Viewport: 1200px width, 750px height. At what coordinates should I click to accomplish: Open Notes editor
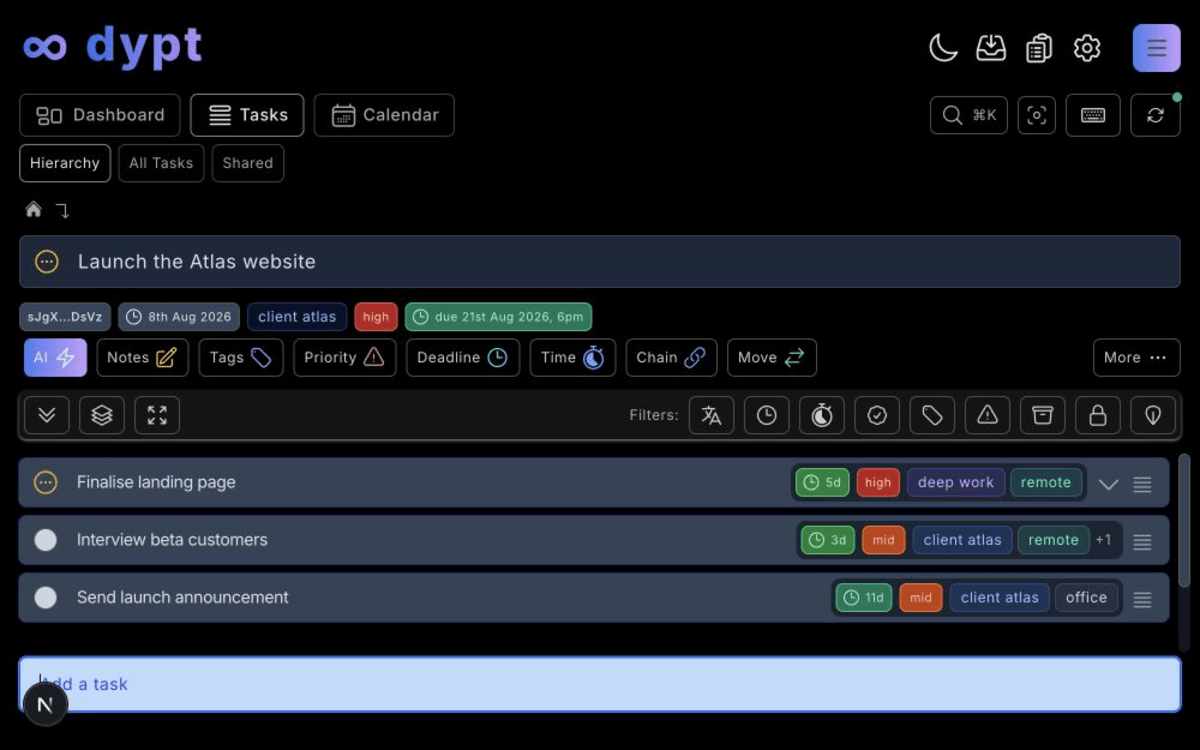[x=142, y=358]
